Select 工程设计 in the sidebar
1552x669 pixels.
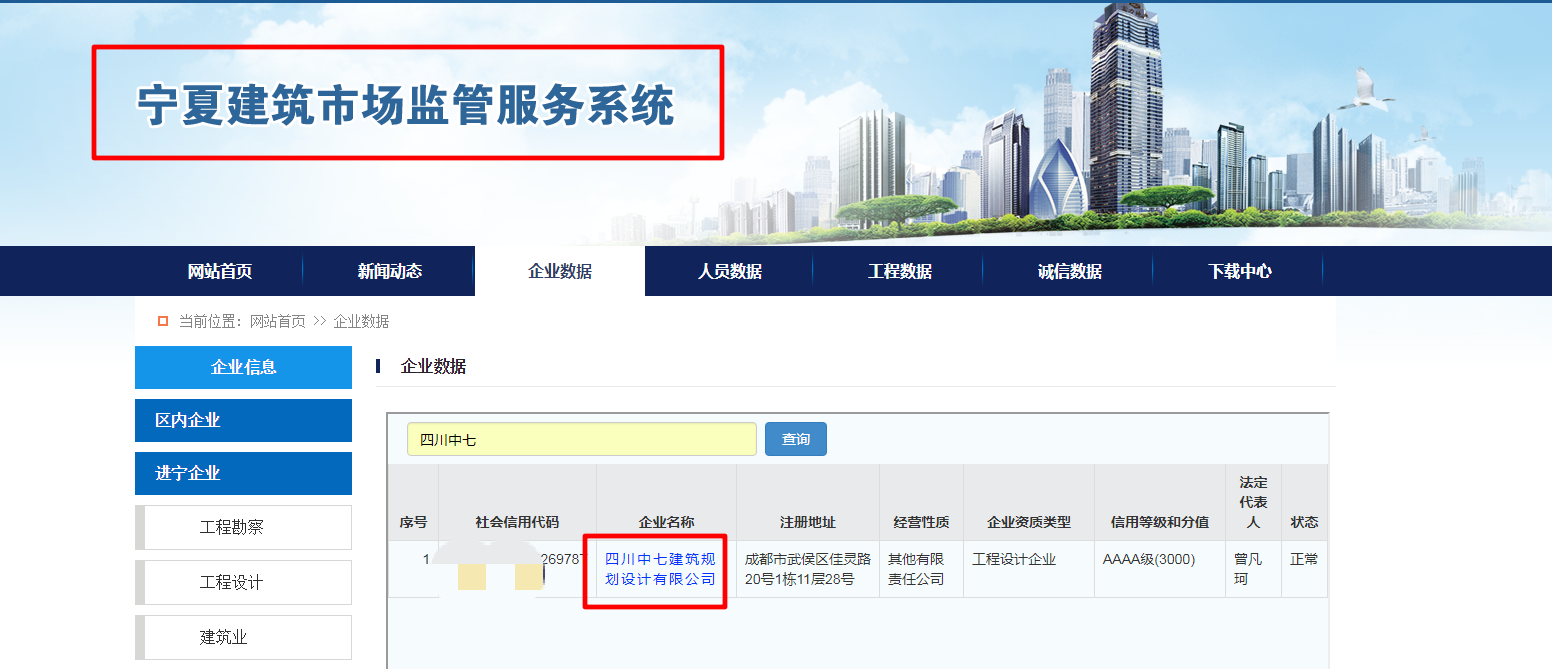point(243,582)
